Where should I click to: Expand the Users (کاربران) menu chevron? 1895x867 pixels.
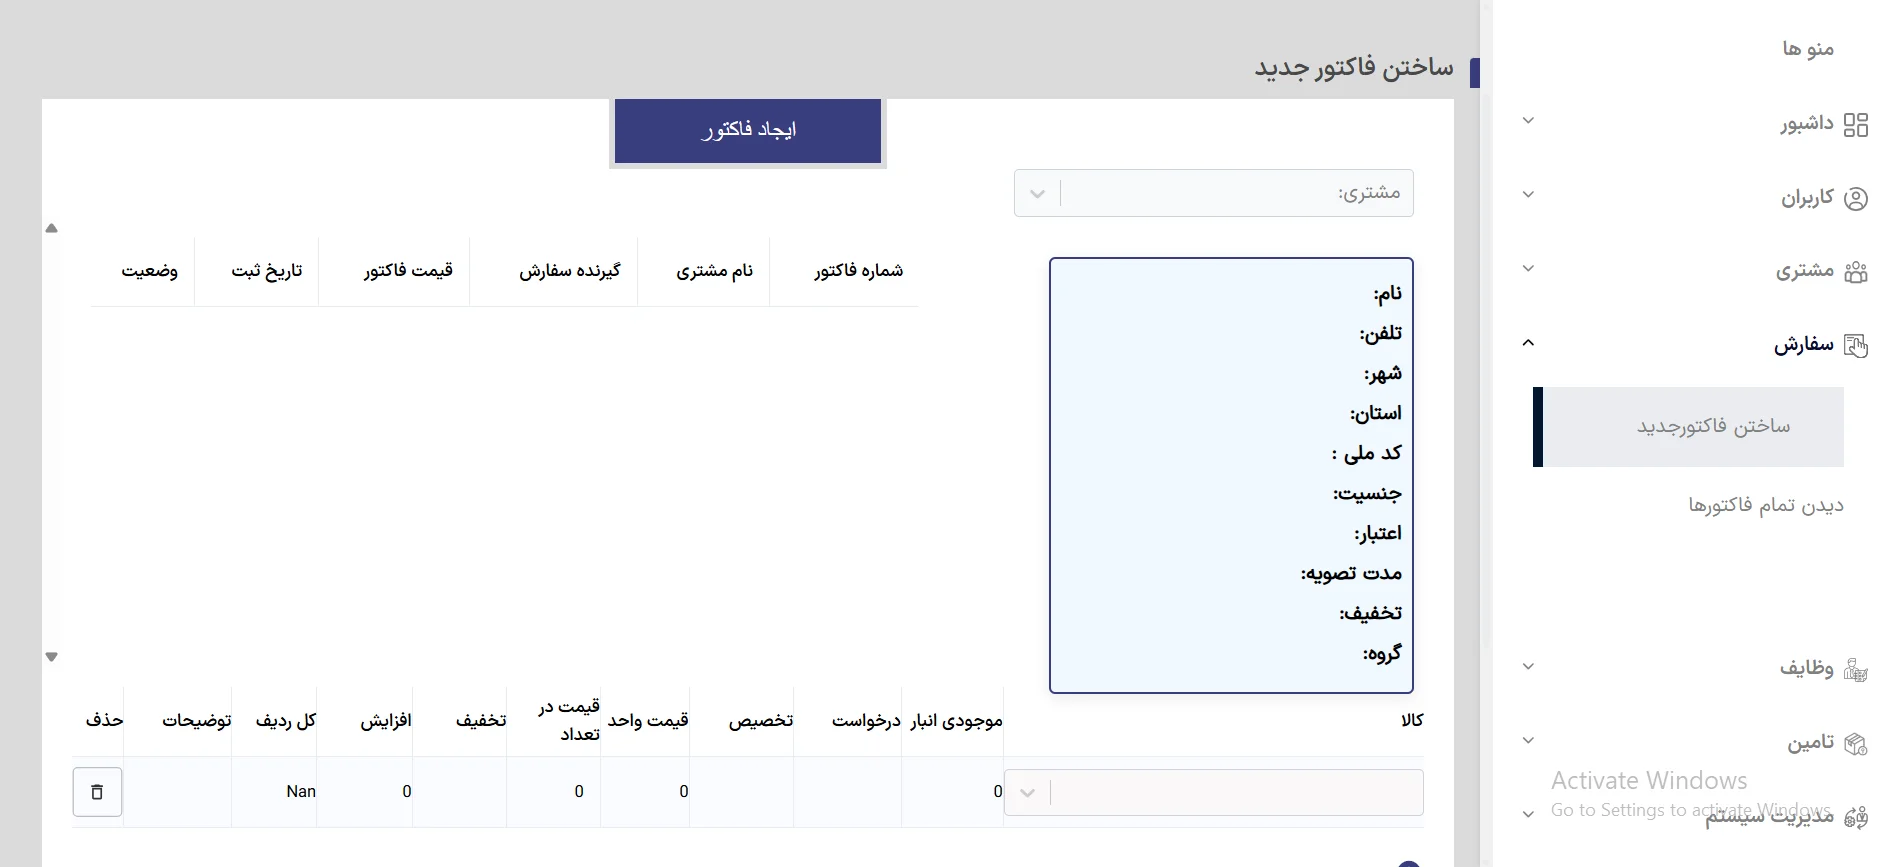(1528, 195)
